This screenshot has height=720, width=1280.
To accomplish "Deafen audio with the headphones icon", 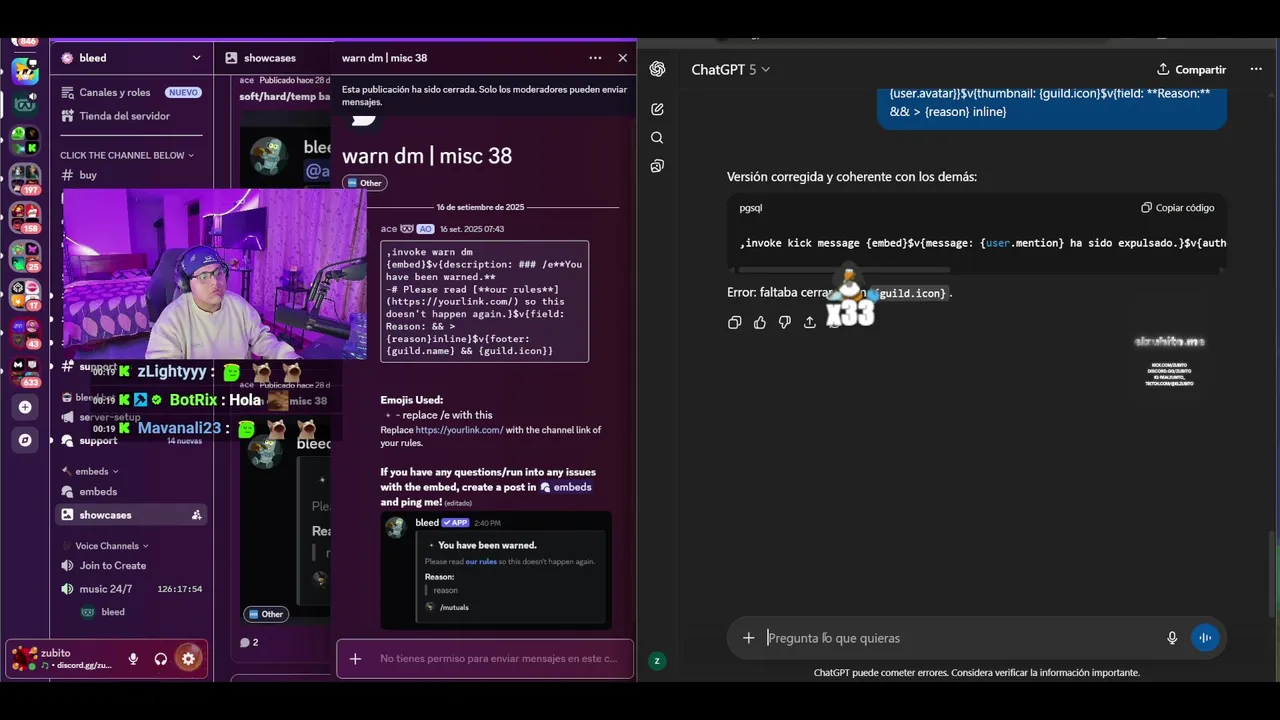I will [x=161, y=659].
